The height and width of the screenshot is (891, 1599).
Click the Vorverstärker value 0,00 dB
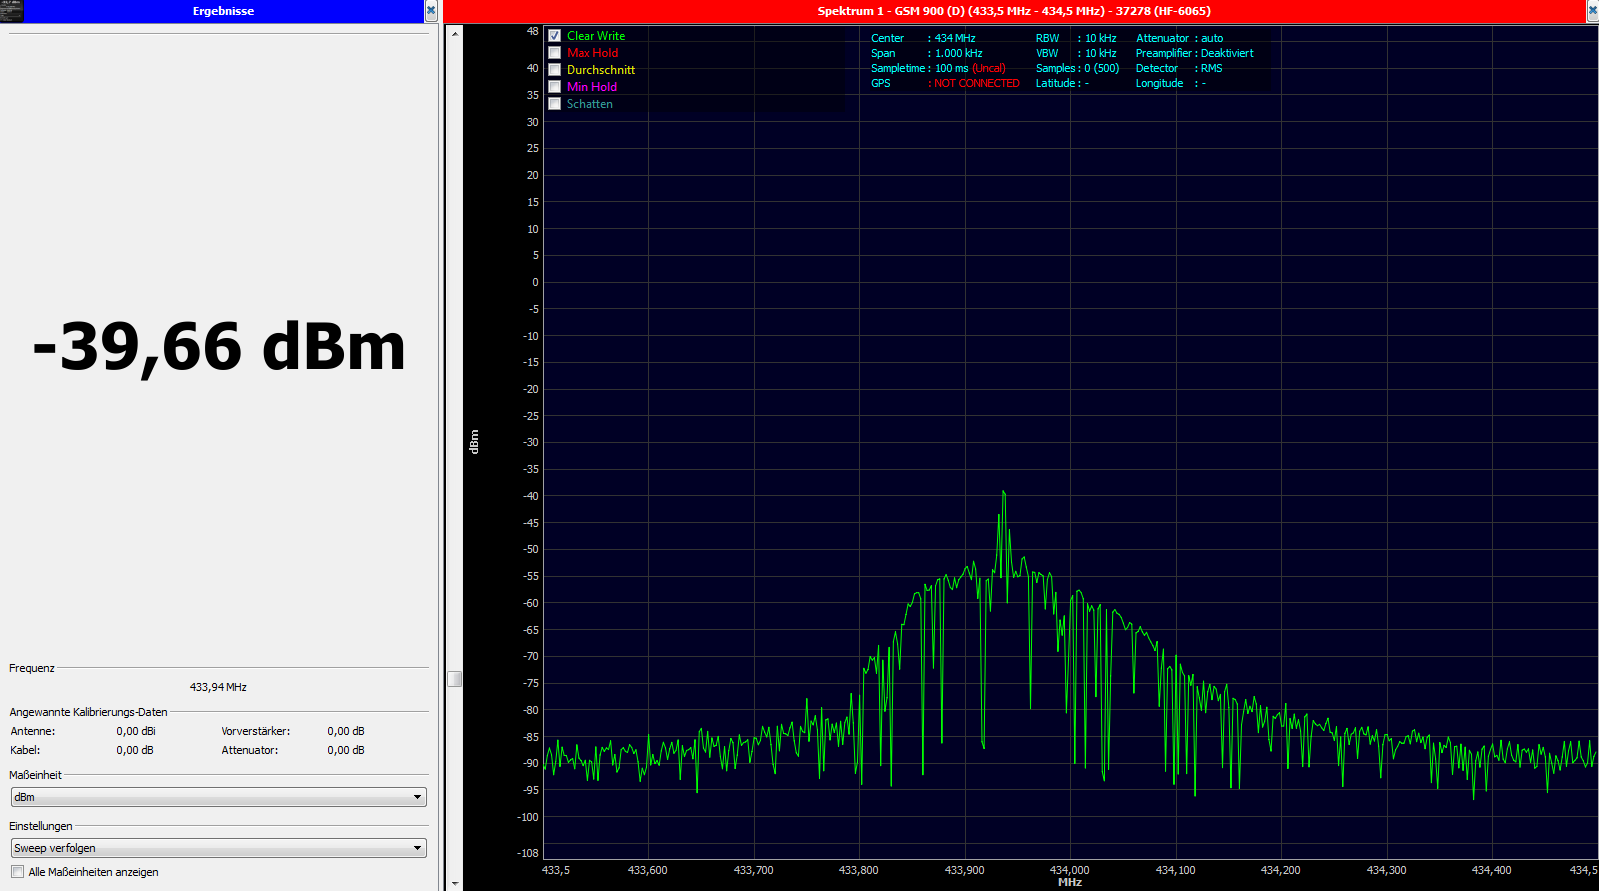tap(346, 731)
